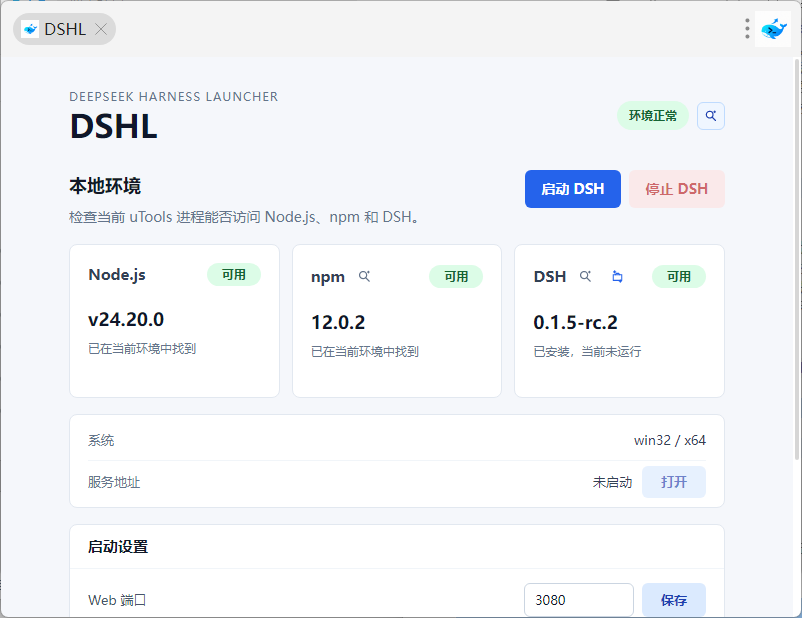Open the service address with 打开 button
Screen dimensions: 802x618
[x=674, y=482]
